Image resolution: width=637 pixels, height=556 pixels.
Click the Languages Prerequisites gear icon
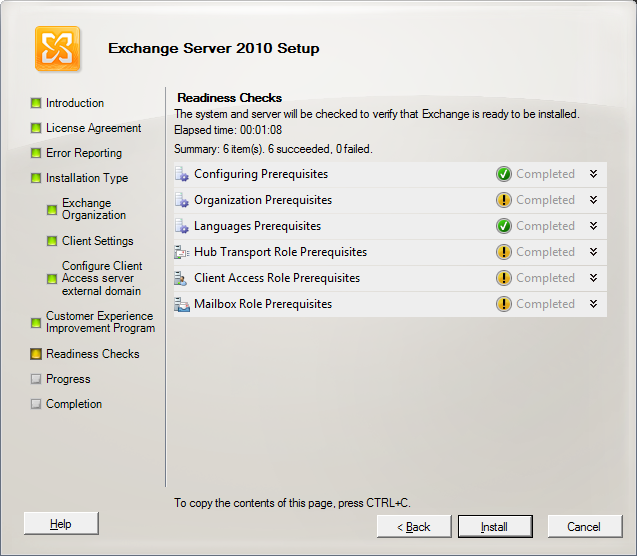(x=182, y=226)
